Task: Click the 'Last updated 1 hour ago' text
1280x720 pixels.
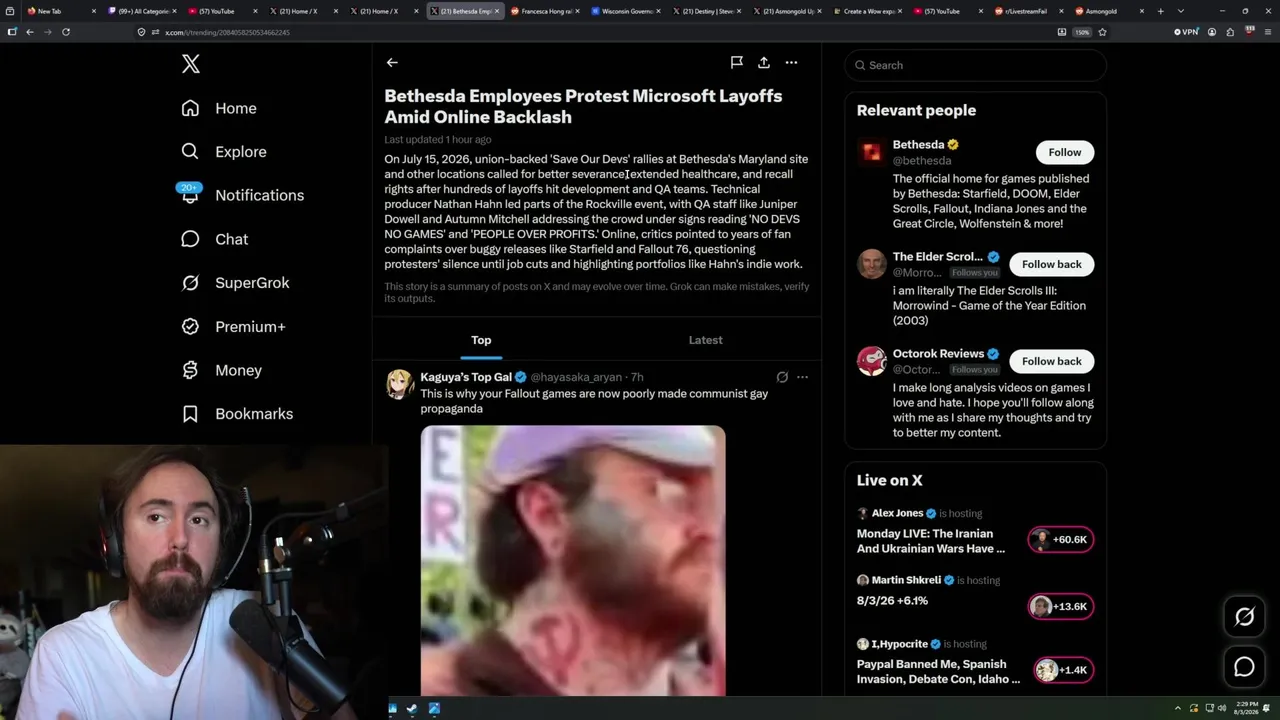Action: click(x=438, y=140)
